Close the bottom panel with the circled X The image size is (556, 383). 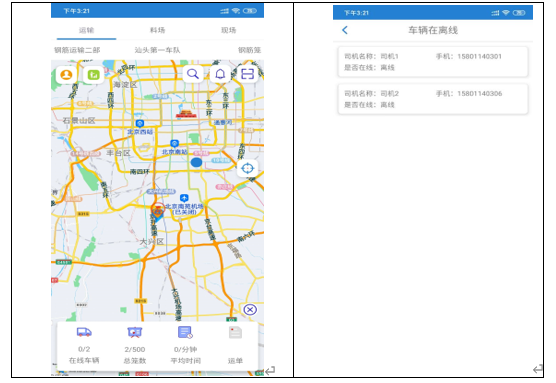[250, 310]
